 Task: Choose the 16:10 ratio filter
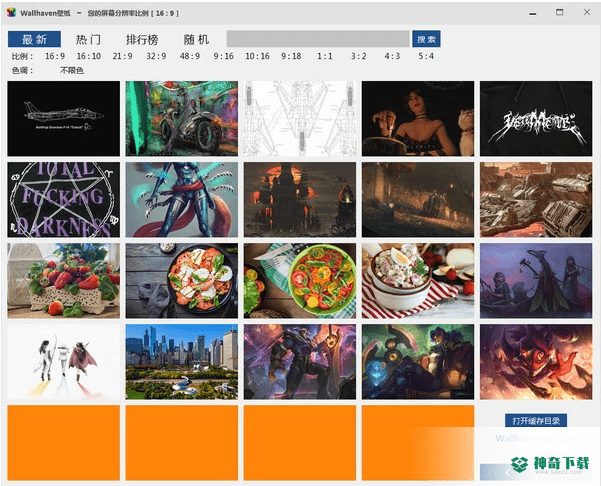click(x=89, y=56)
